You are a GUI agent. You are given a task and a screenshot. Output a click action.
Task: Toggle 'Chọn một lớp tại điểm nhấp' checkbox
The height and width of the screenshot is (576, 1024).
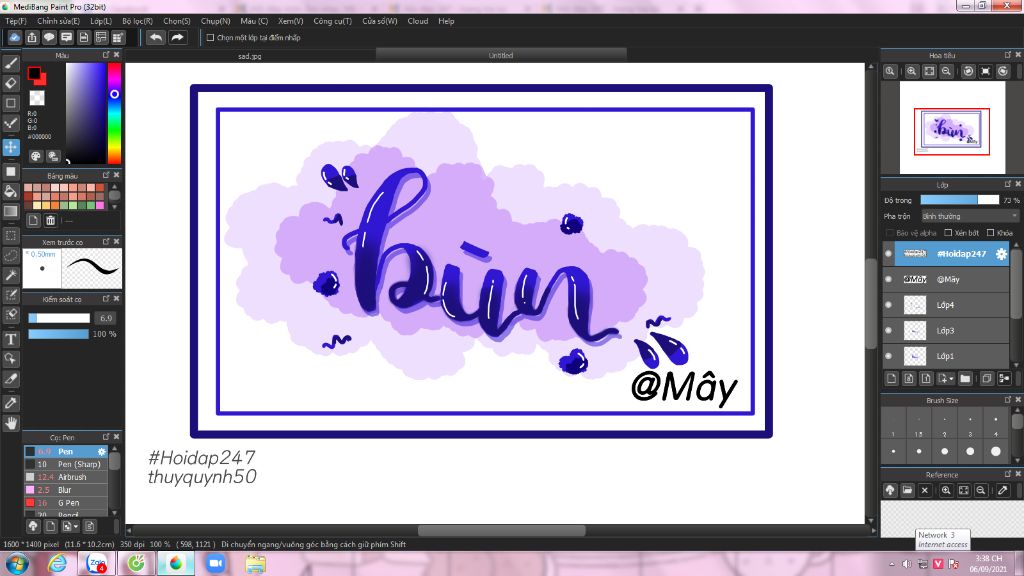210,38
